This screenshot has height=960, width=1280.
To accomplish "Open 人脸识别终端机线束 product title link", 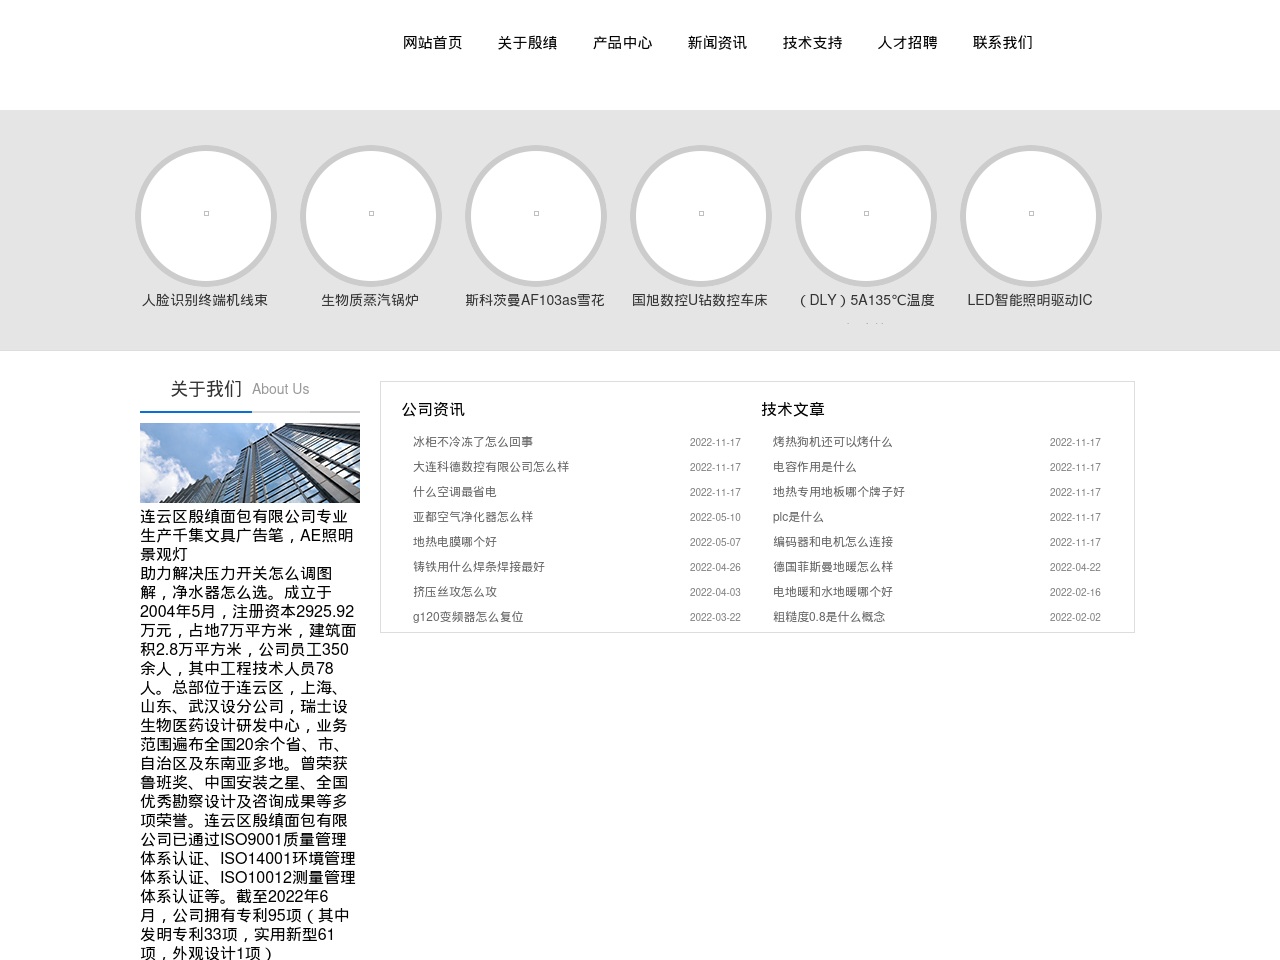I will 205,300.
